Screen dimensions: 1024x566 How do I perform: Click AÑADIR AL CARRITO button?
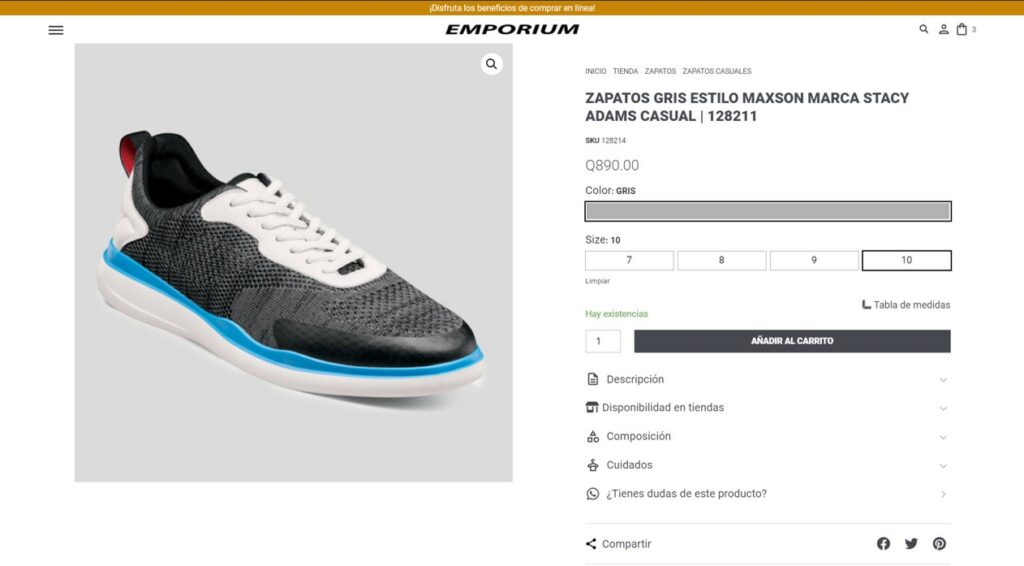pos(792,341)
